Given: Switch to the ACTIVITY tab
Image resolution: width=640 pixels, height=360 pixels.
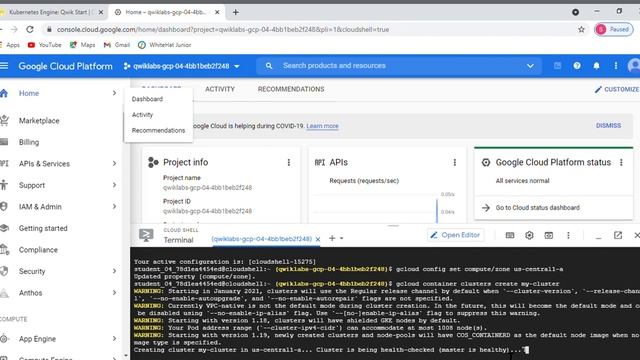Looking at the screenshot, I should 220,89.
